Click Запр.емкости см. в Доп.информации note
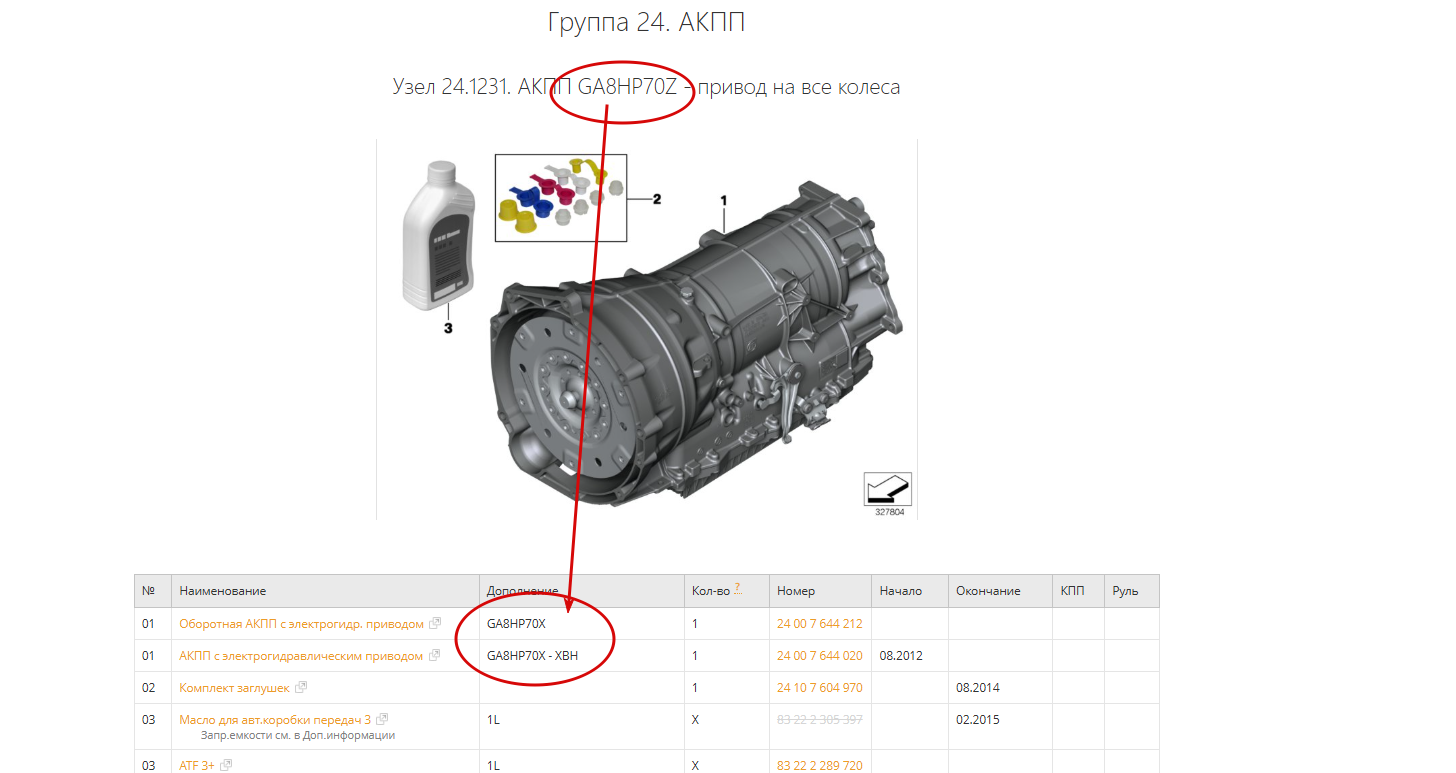Viewport: 1456px width, 773px height. (x=298, y=735)
